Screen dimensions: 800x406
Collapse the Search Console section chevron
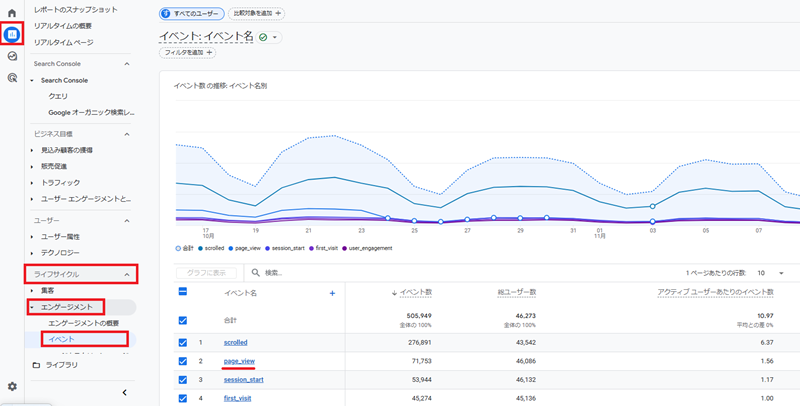tap(127, 64)
